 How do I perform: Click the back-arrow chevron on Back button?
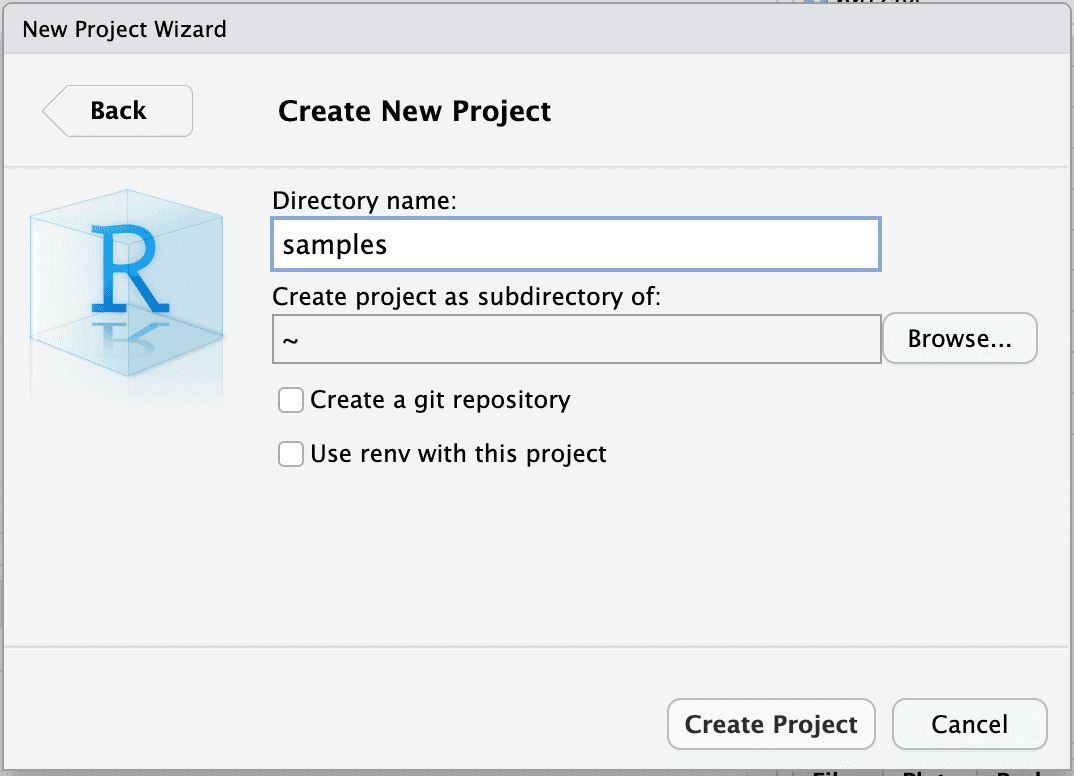pos(54,111)
